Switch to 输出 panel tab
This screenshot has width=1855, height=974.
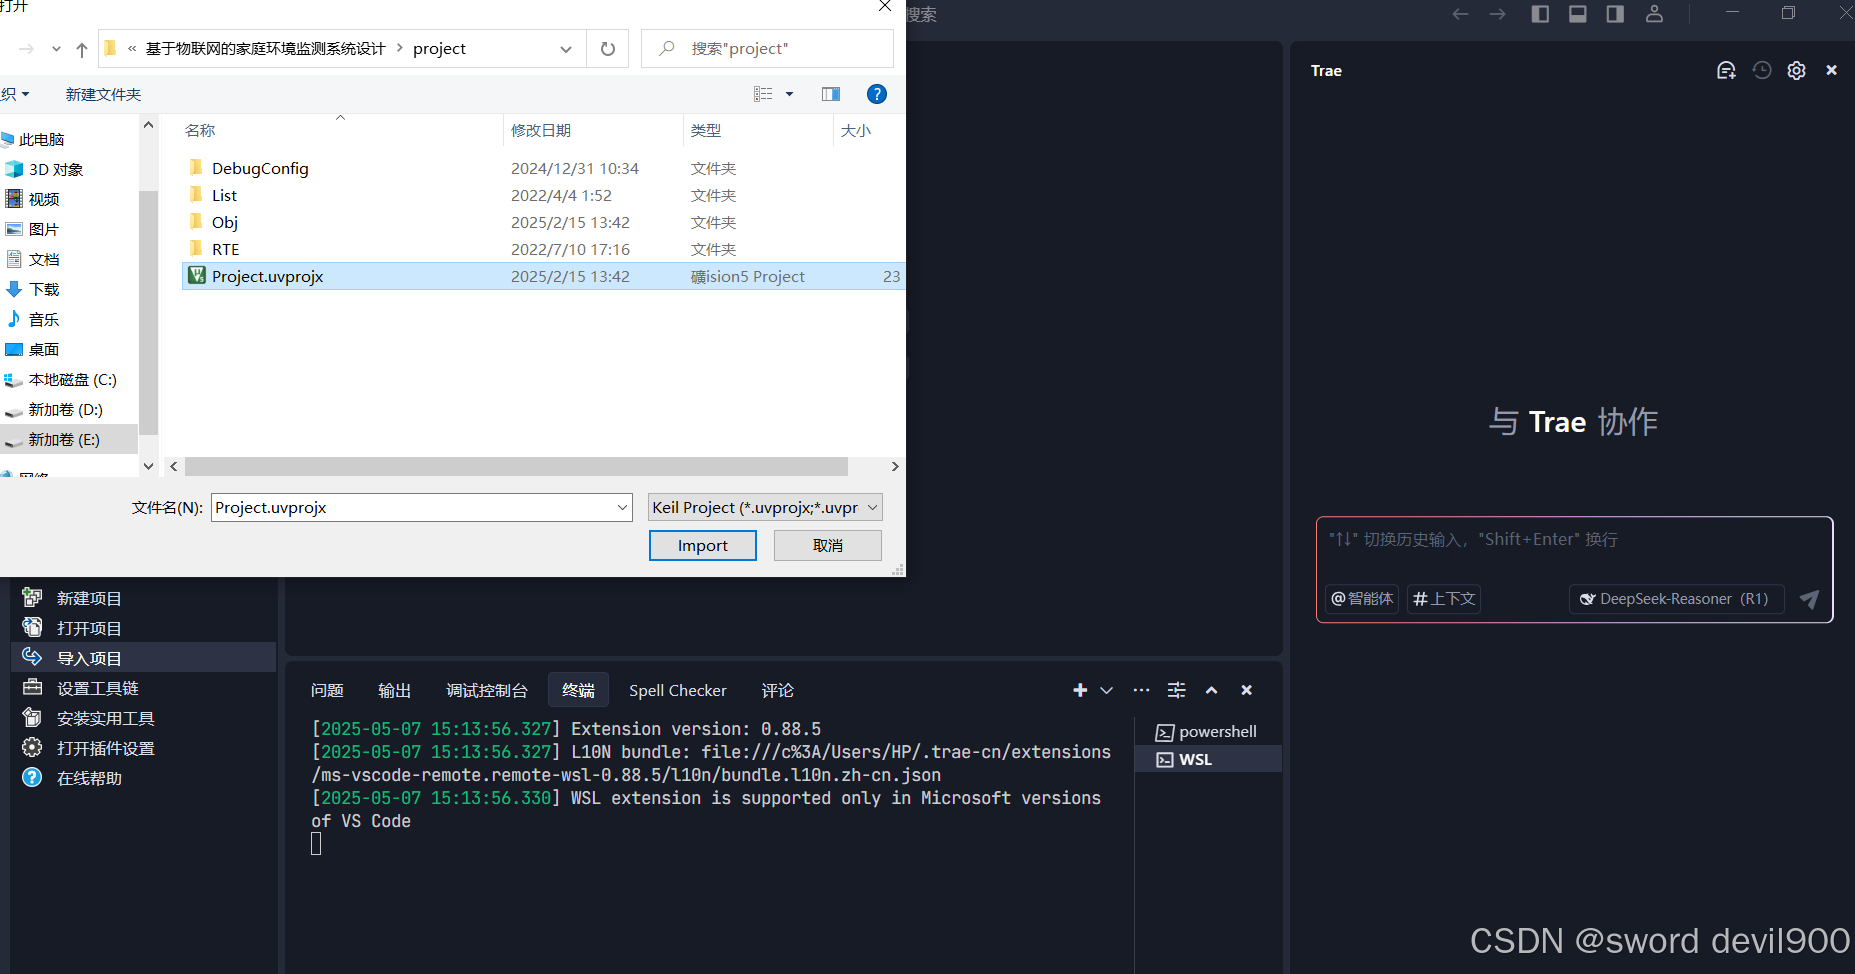pyautogui.click(x=395, y=691)
